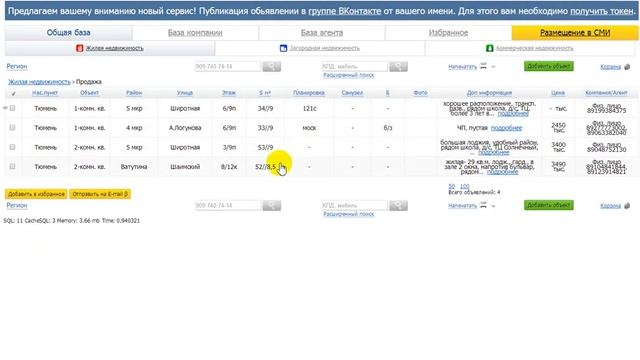Focus the keyword search field below the table
The width and height of the screenshot is (640, 360).
pyautogui.click(x=354, y=205)
